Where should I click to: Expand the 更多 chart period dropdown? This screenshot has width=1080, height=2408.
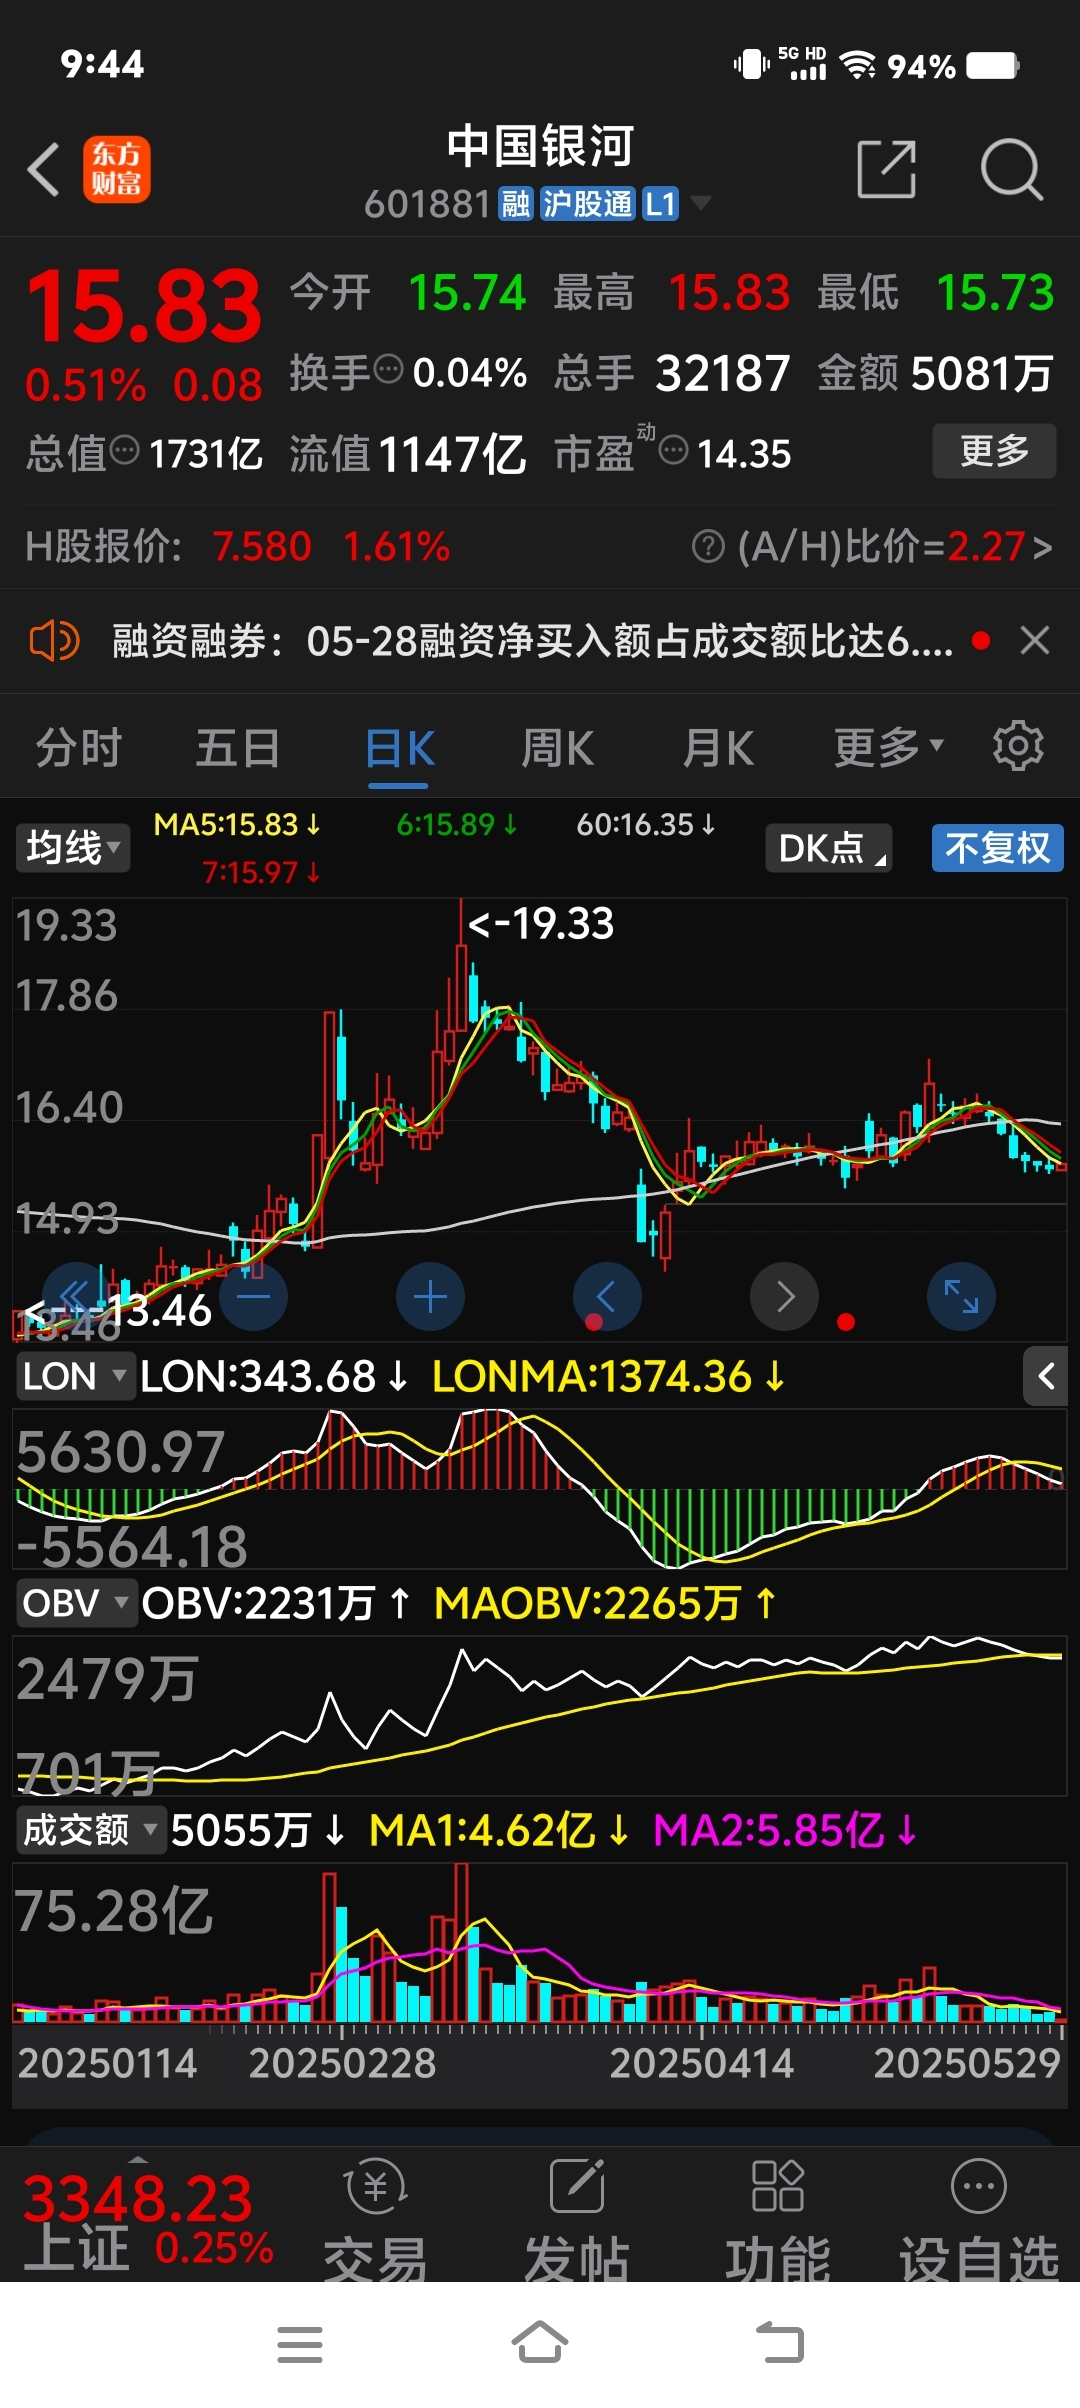click(x=888, y=747)
